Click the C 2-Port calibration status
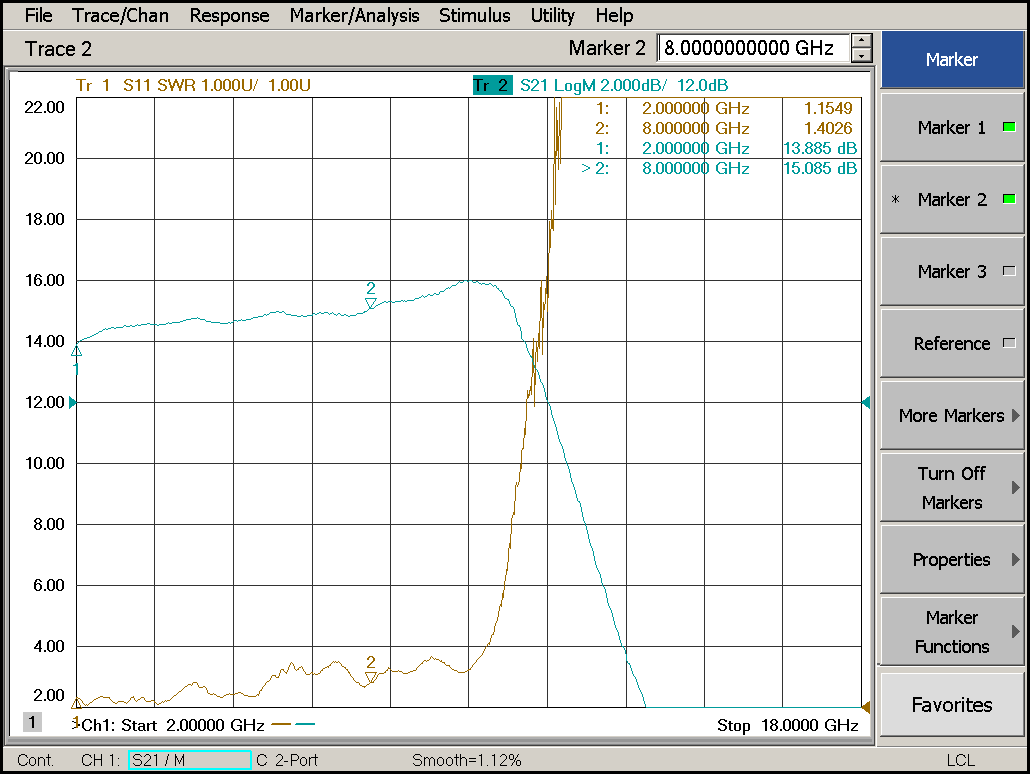This screenshot has width=1030, height=774. [x=287, y=760]
